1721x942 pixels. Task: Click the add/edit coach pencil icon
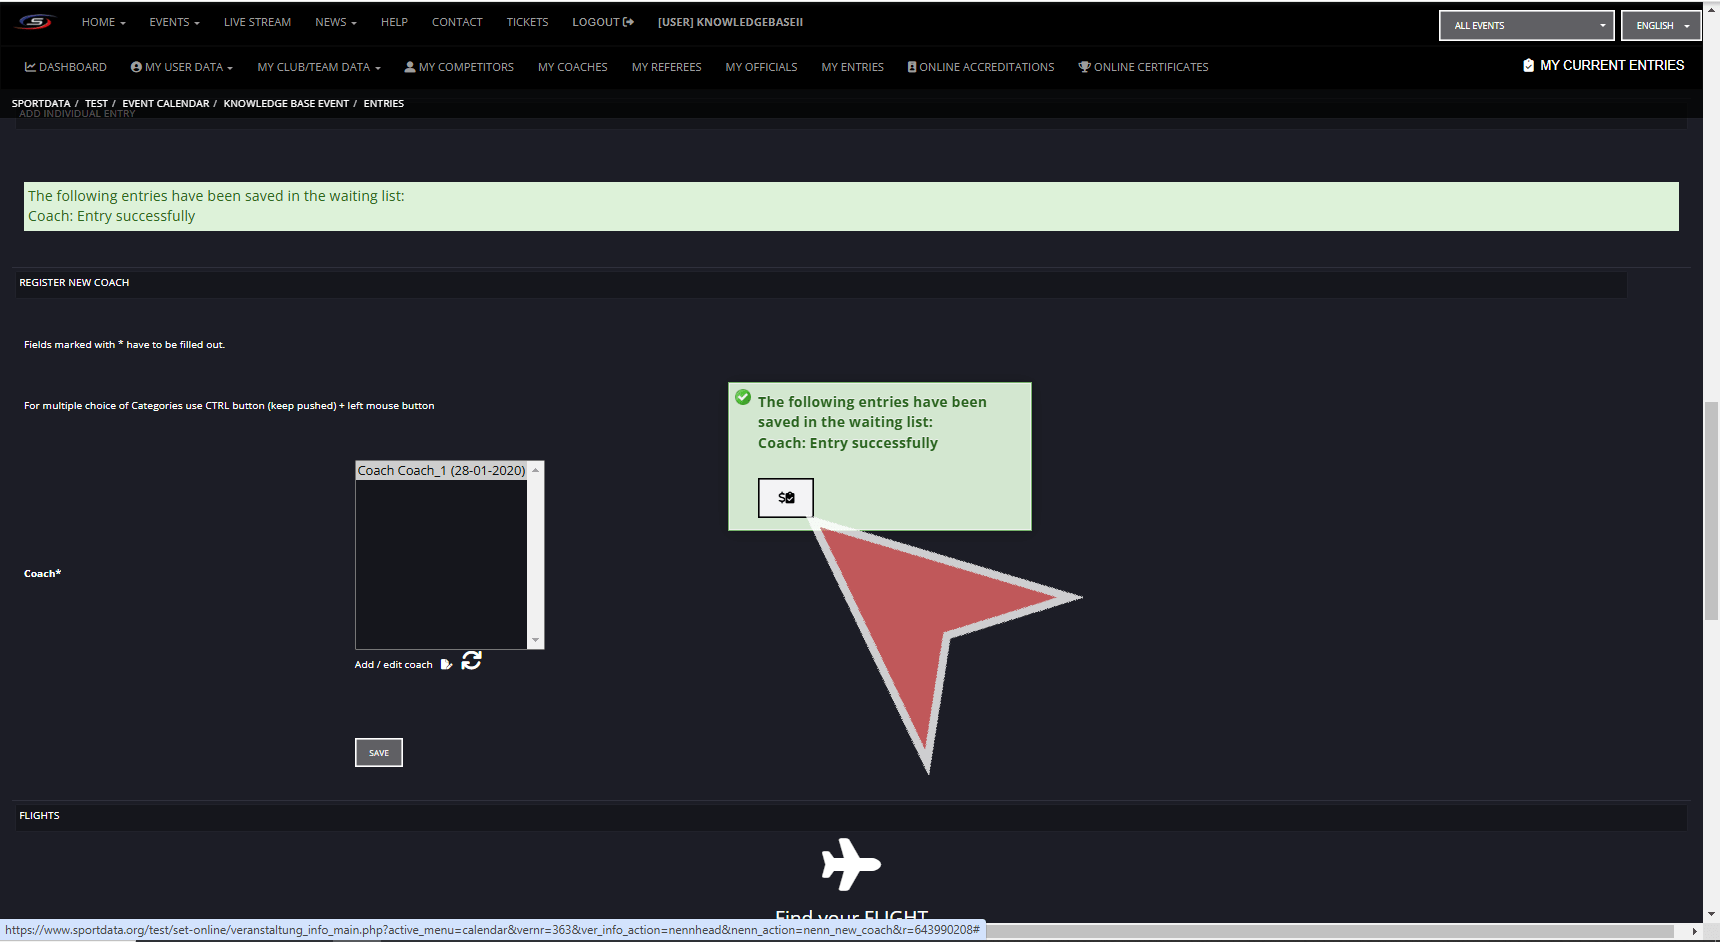pyautogui.click(x=446, y=664)
